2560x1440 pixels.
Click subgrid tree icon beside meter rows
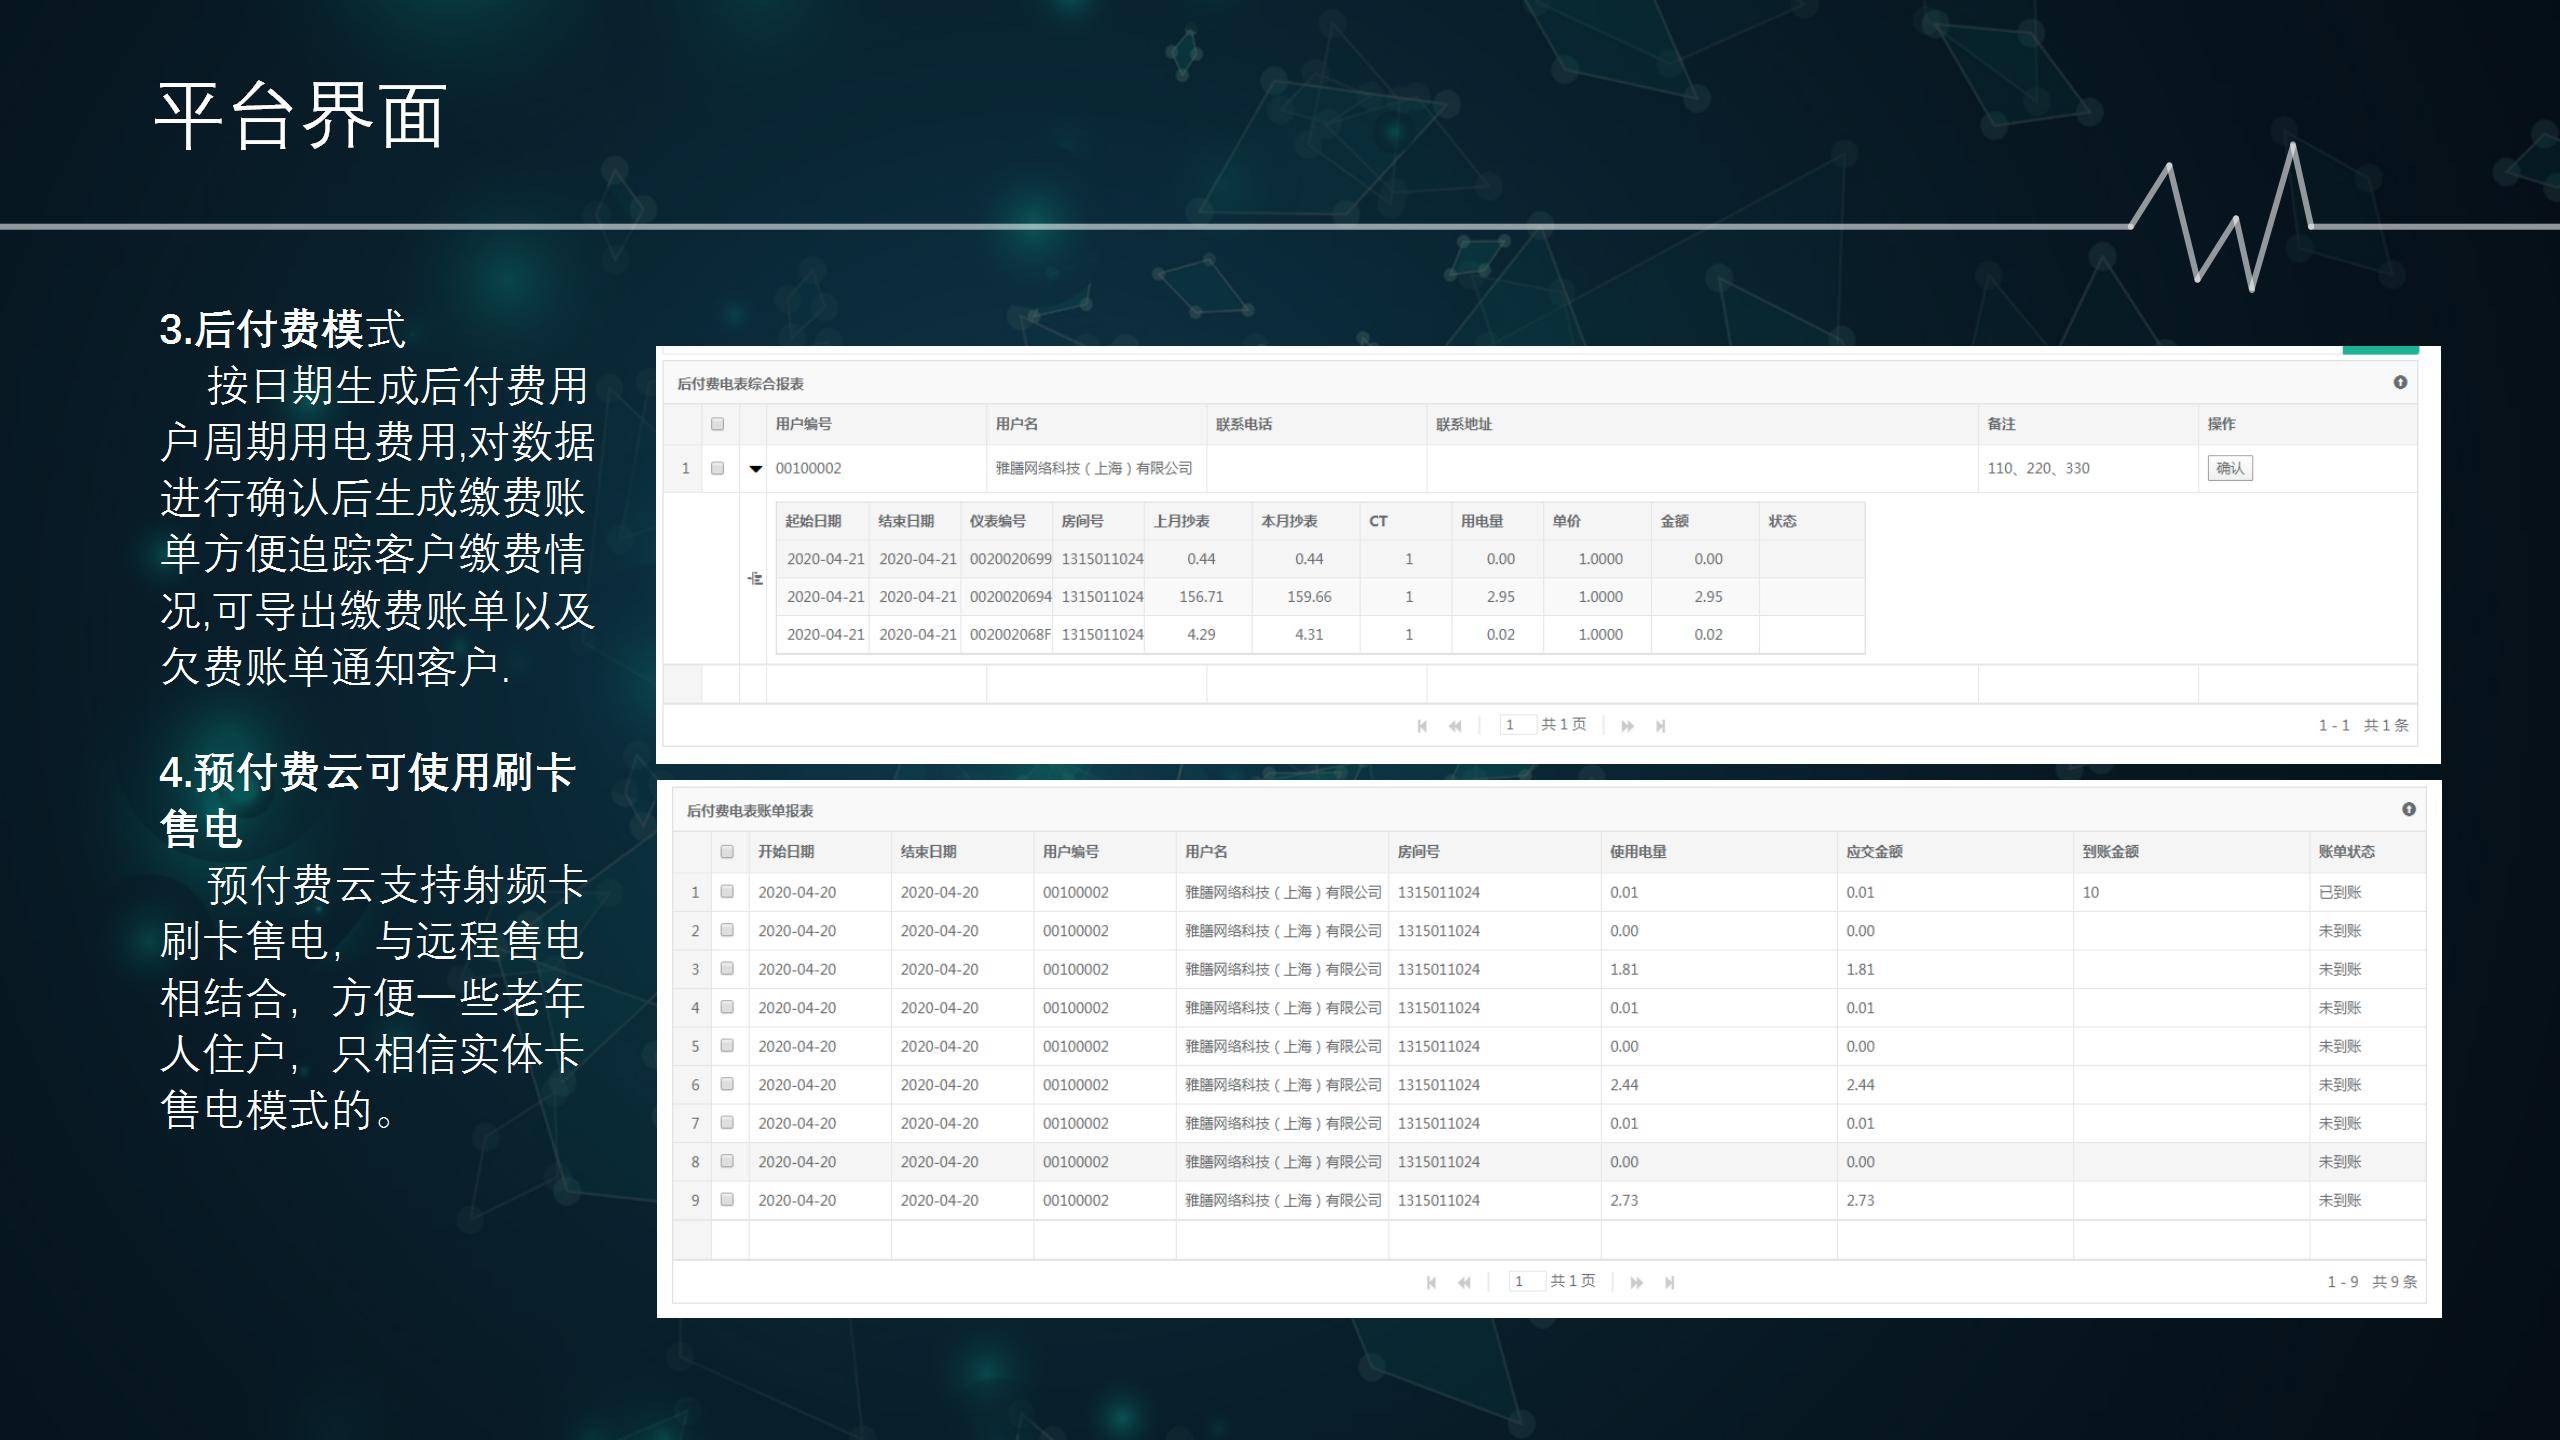click(755, 578)
